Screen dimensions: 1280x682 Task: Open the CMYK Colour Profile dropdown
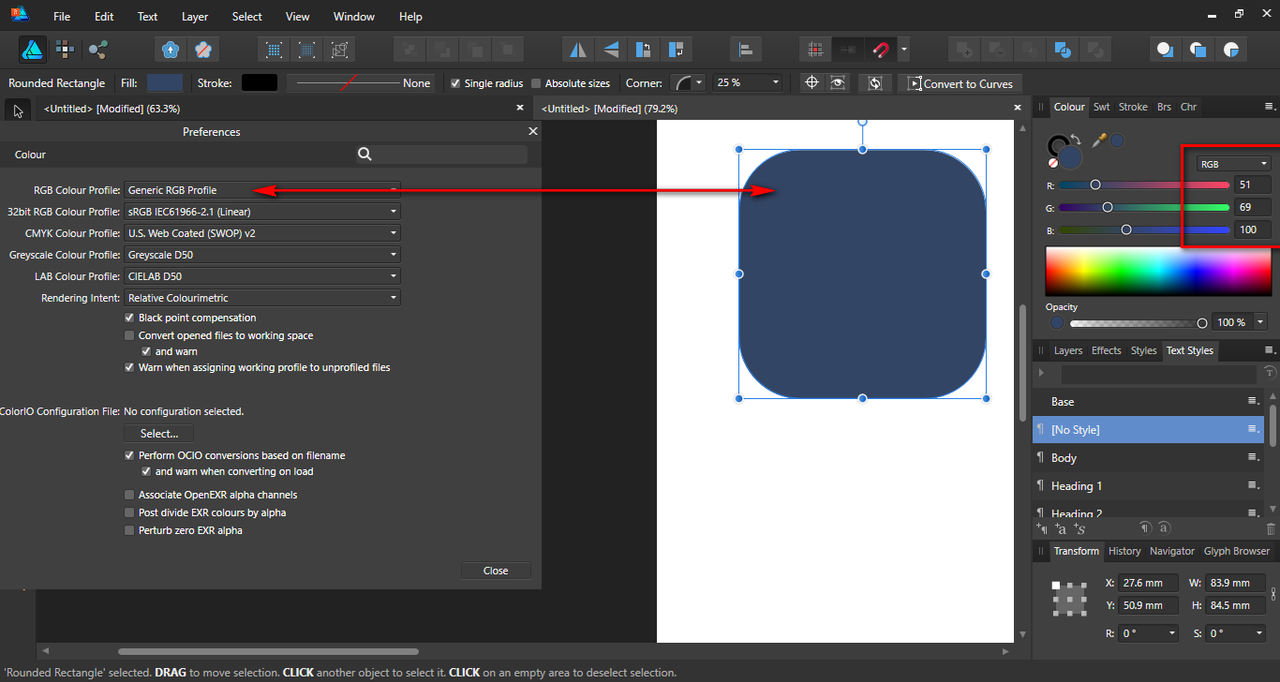click(x=262, y=233)
